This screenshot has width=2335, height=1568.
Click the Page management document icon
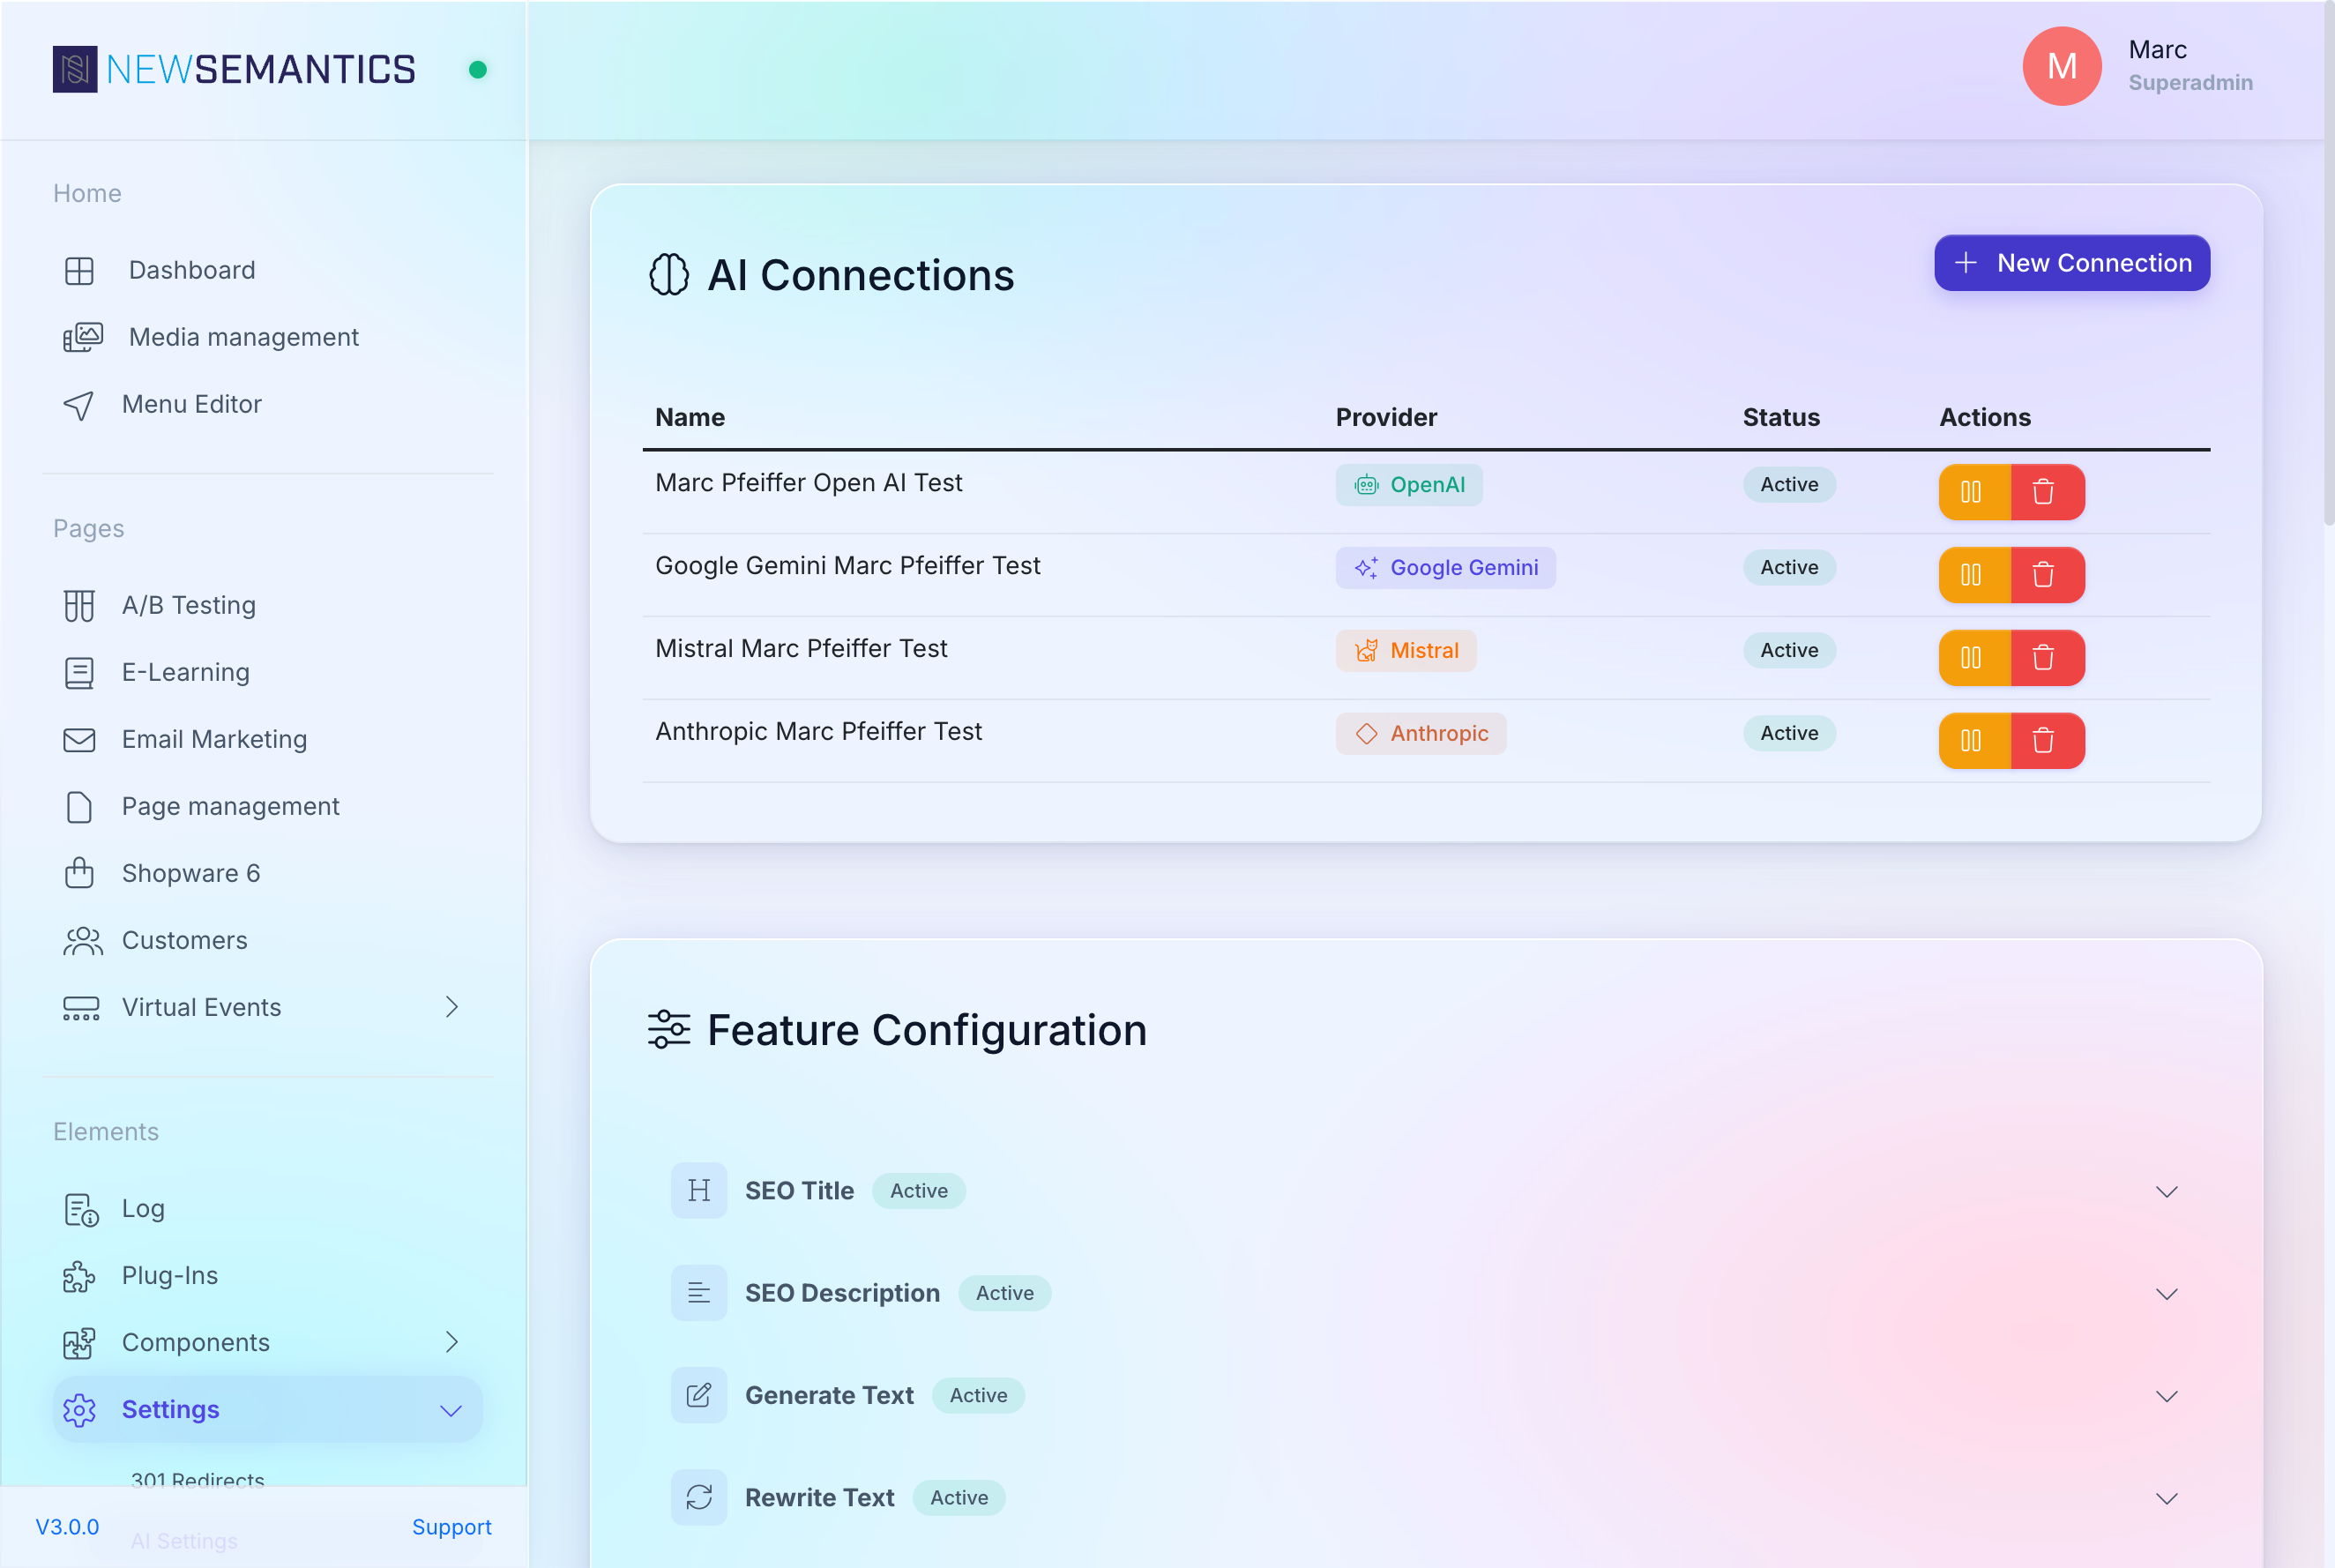point(79,807)
